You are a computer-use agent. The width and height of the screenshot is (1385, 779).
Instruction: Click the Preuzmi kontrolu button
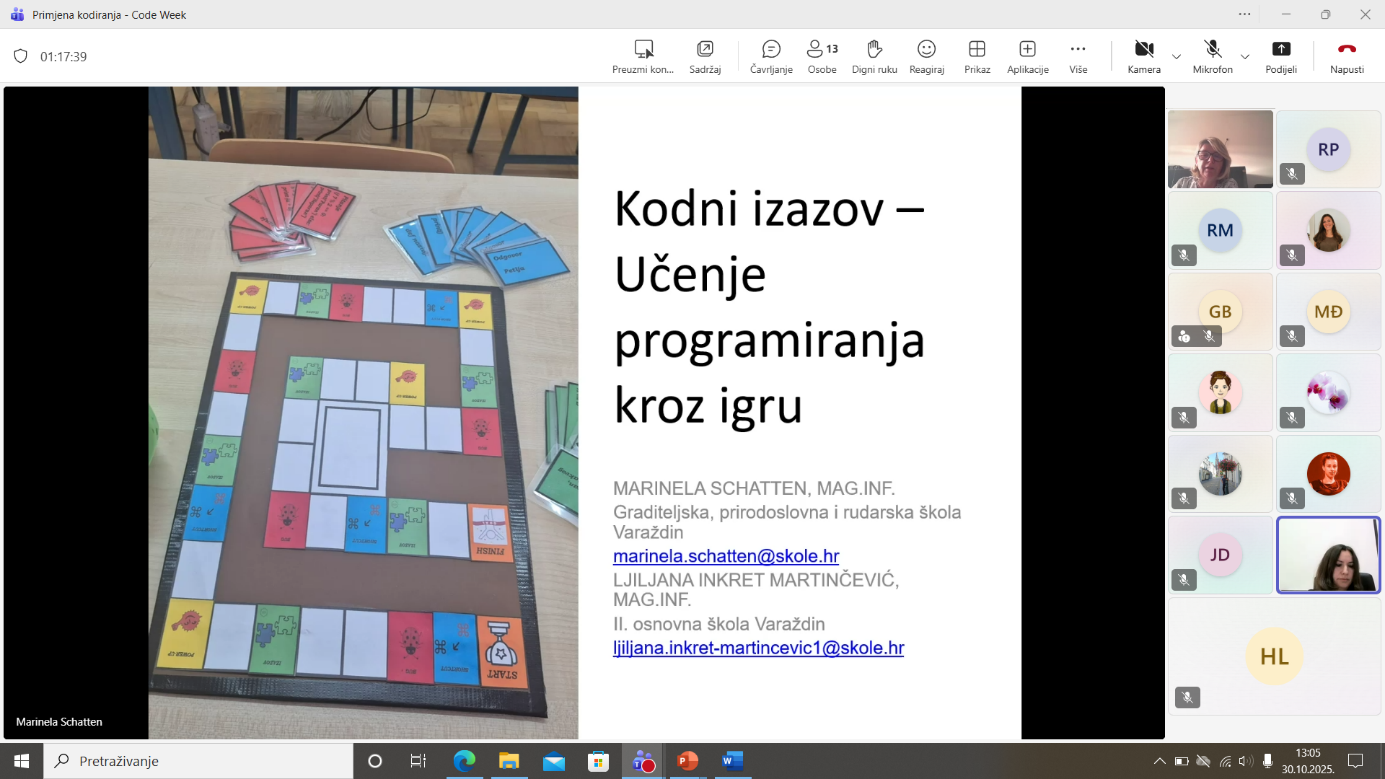click(643, 56)
